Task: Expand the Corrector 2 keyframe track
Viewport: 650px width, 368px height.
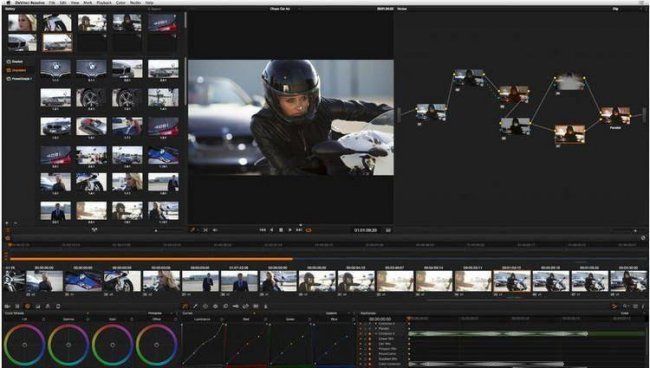Action: pyautogui.click(x=376, y=324)
